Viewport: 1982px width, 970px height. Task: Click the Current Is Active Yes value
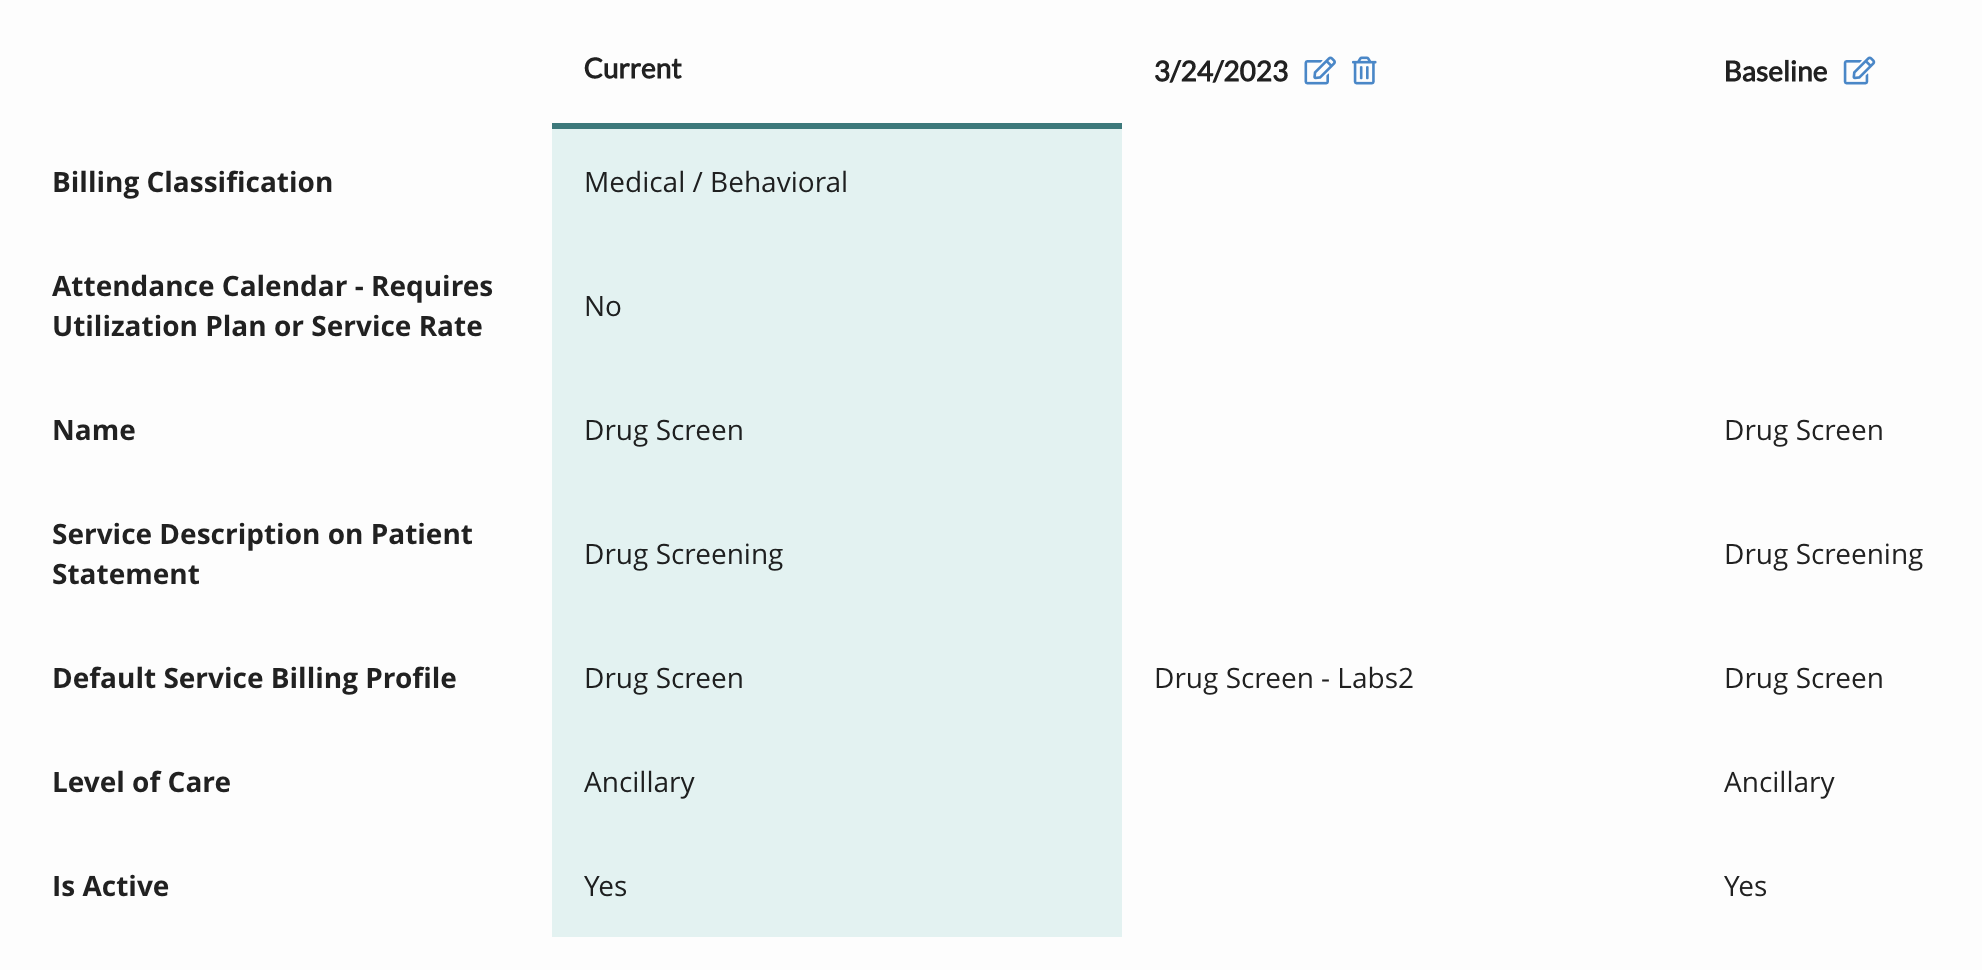click(x=605, y=886)
